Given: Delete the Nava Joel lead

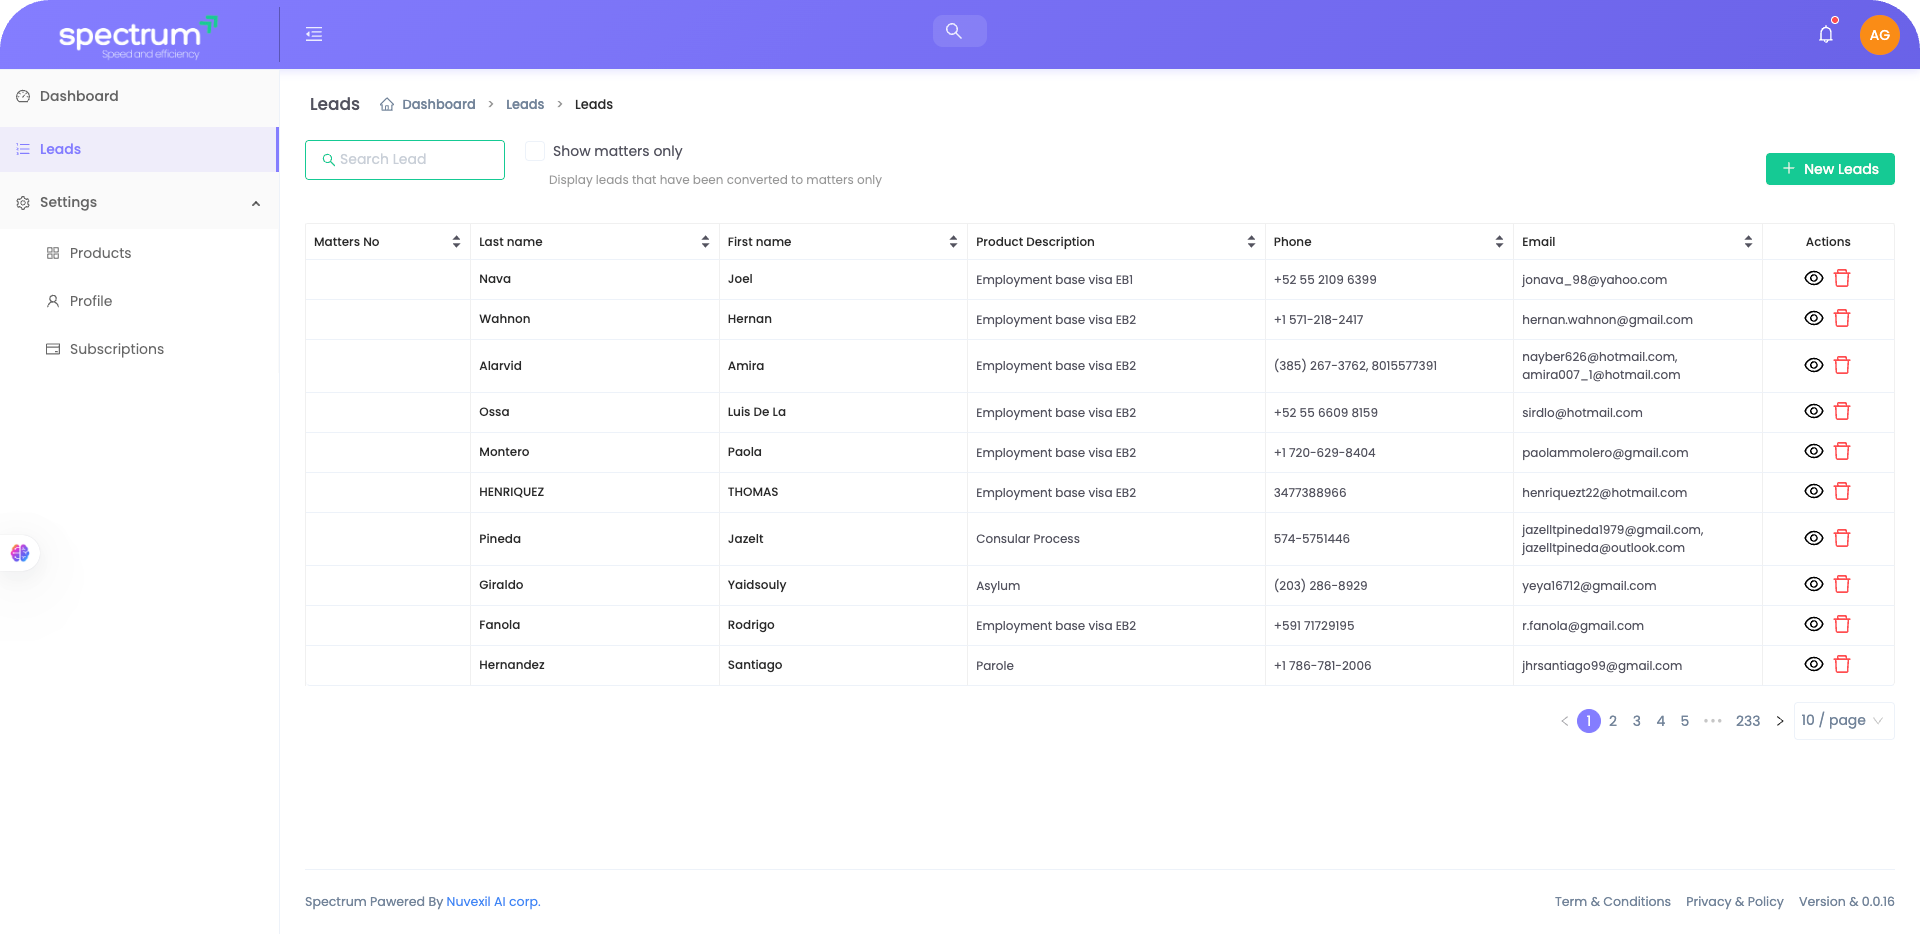Looking at the screenshot, I should [x=1842, y=278].
